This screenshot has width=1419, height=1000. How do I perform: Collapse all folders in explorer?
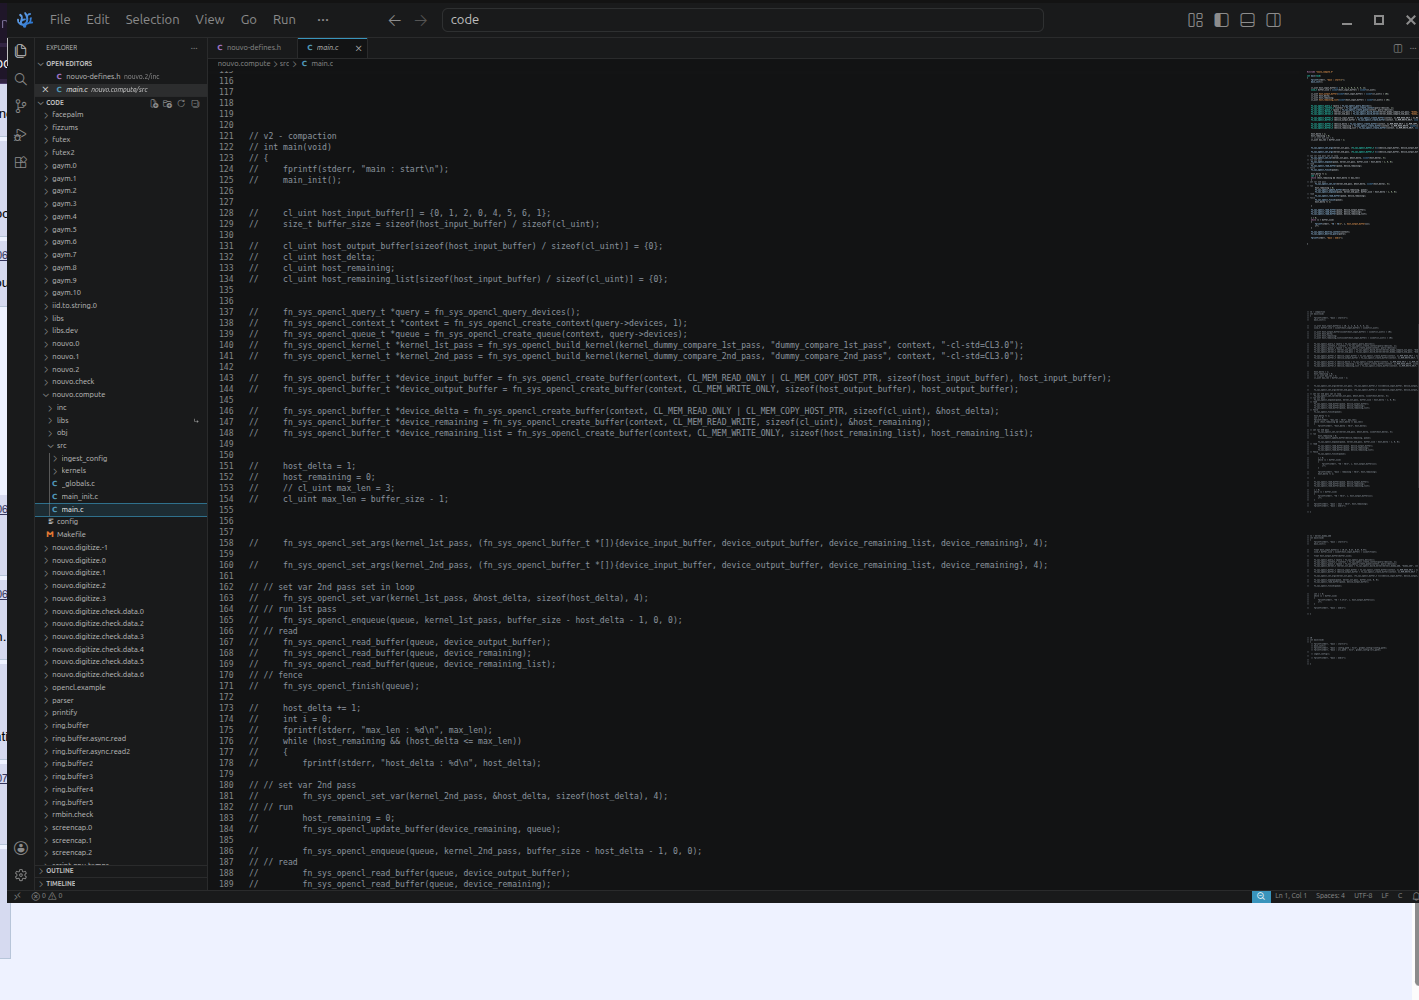pos(195,103)
